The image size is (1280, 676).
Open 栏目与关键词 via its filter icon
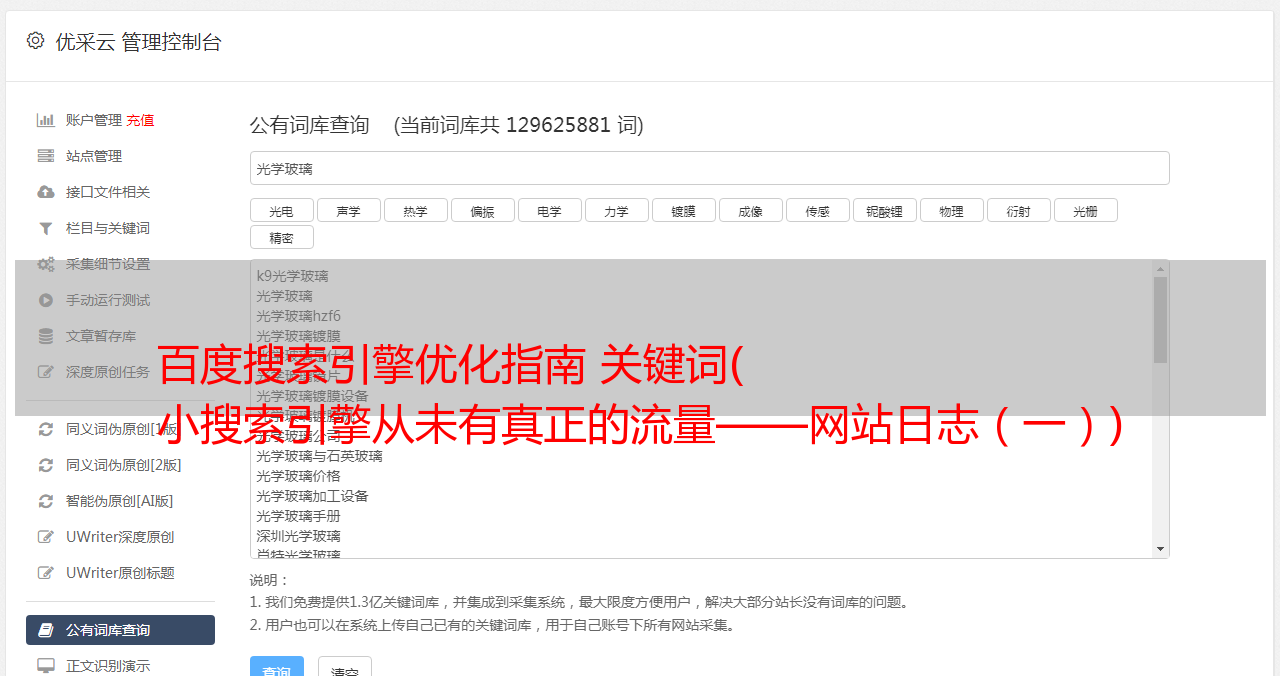(45, 228)
